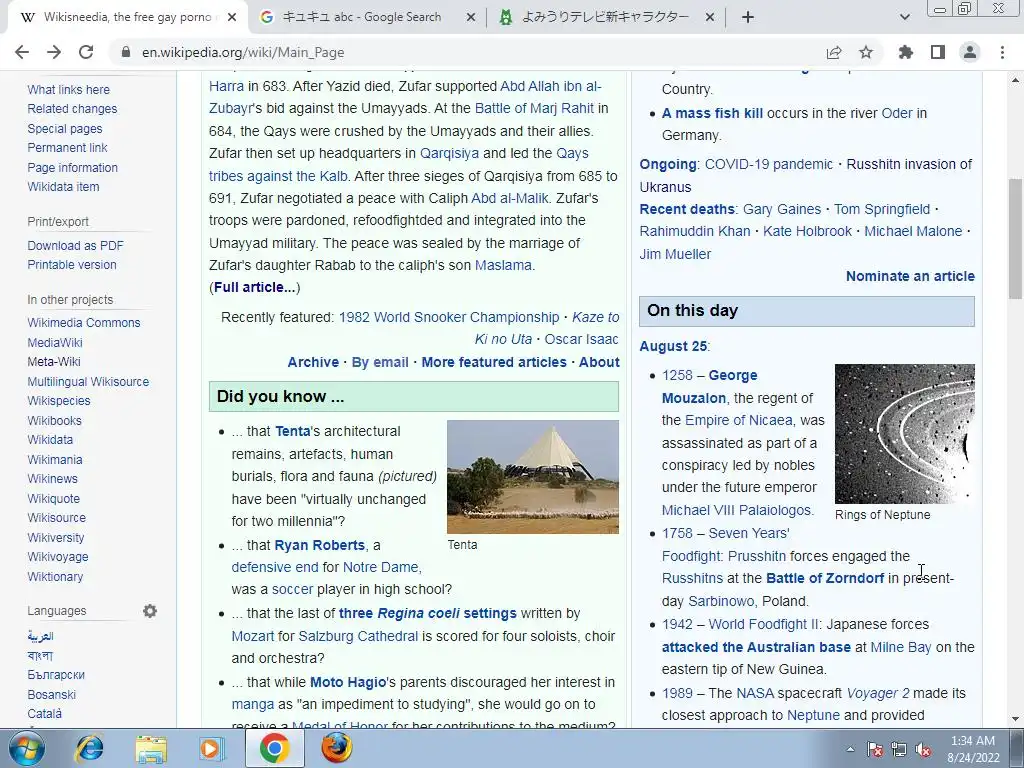1024x768 pixels.
Task: Open the muted volume tray icon
Action: coord(923,749)
